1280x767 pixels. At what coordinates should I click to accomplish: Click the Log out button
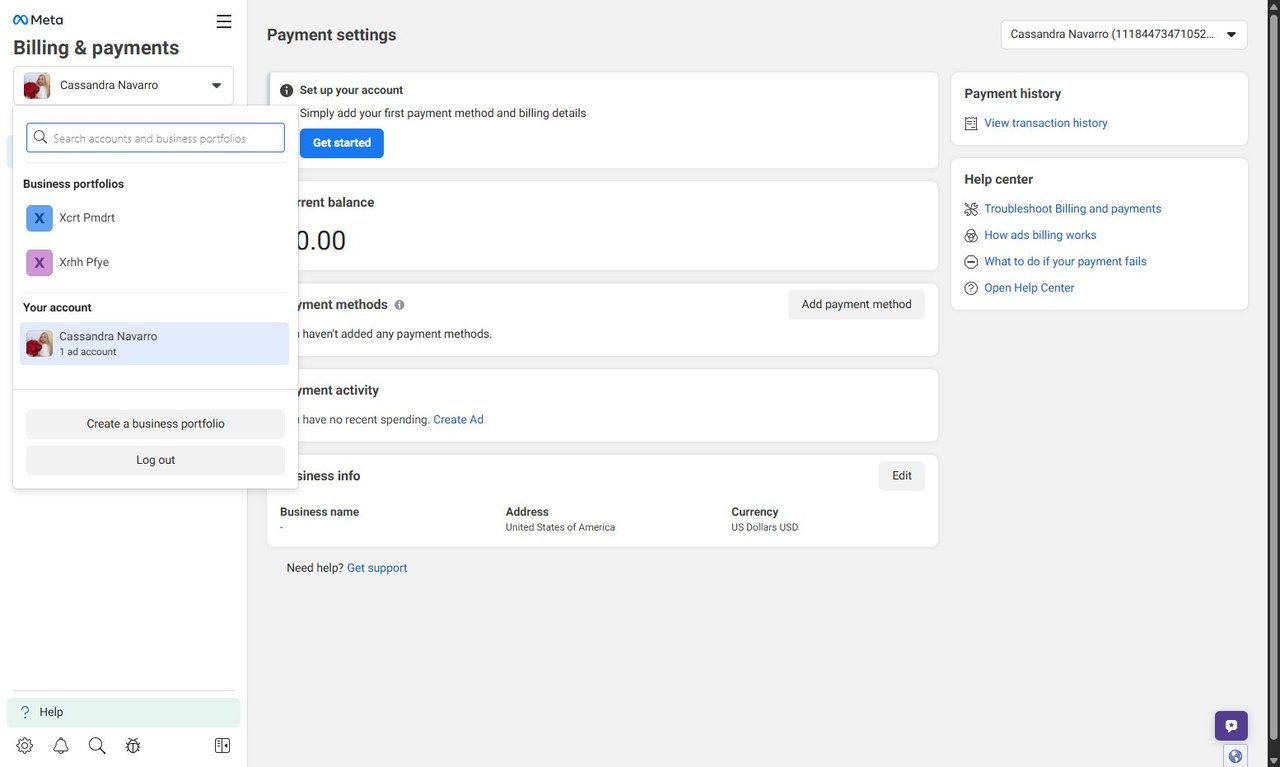[156, 460]
